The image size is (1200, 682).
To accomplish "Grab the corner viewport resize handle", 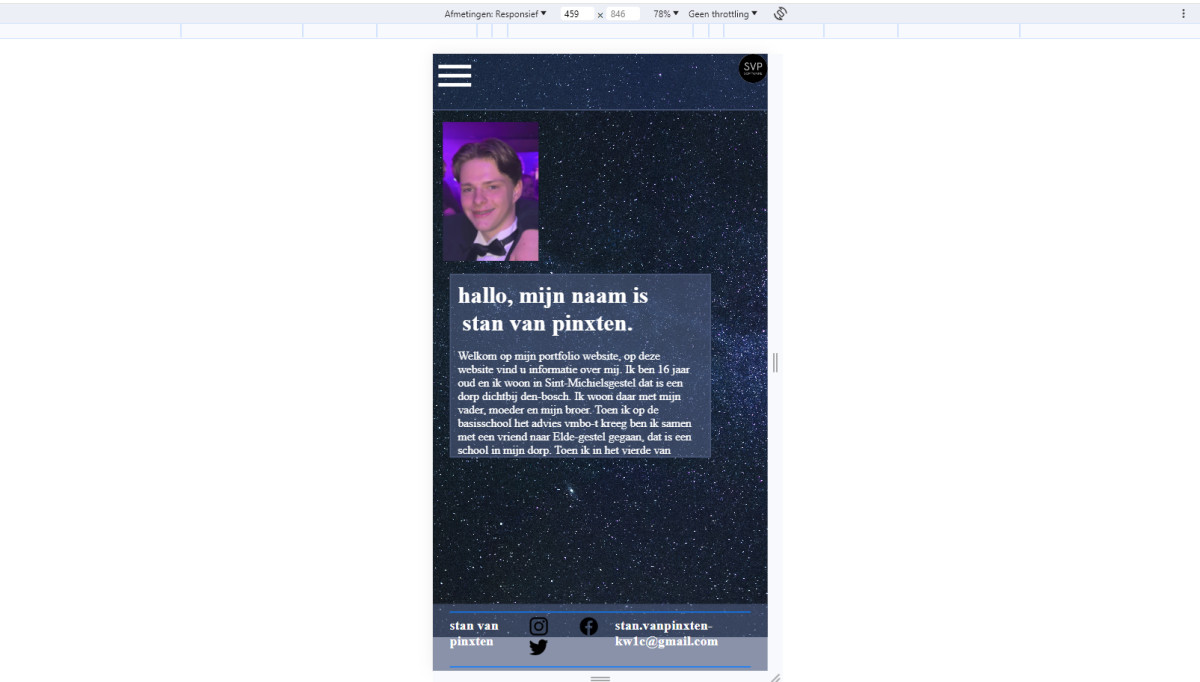I will tap(775, 678).
